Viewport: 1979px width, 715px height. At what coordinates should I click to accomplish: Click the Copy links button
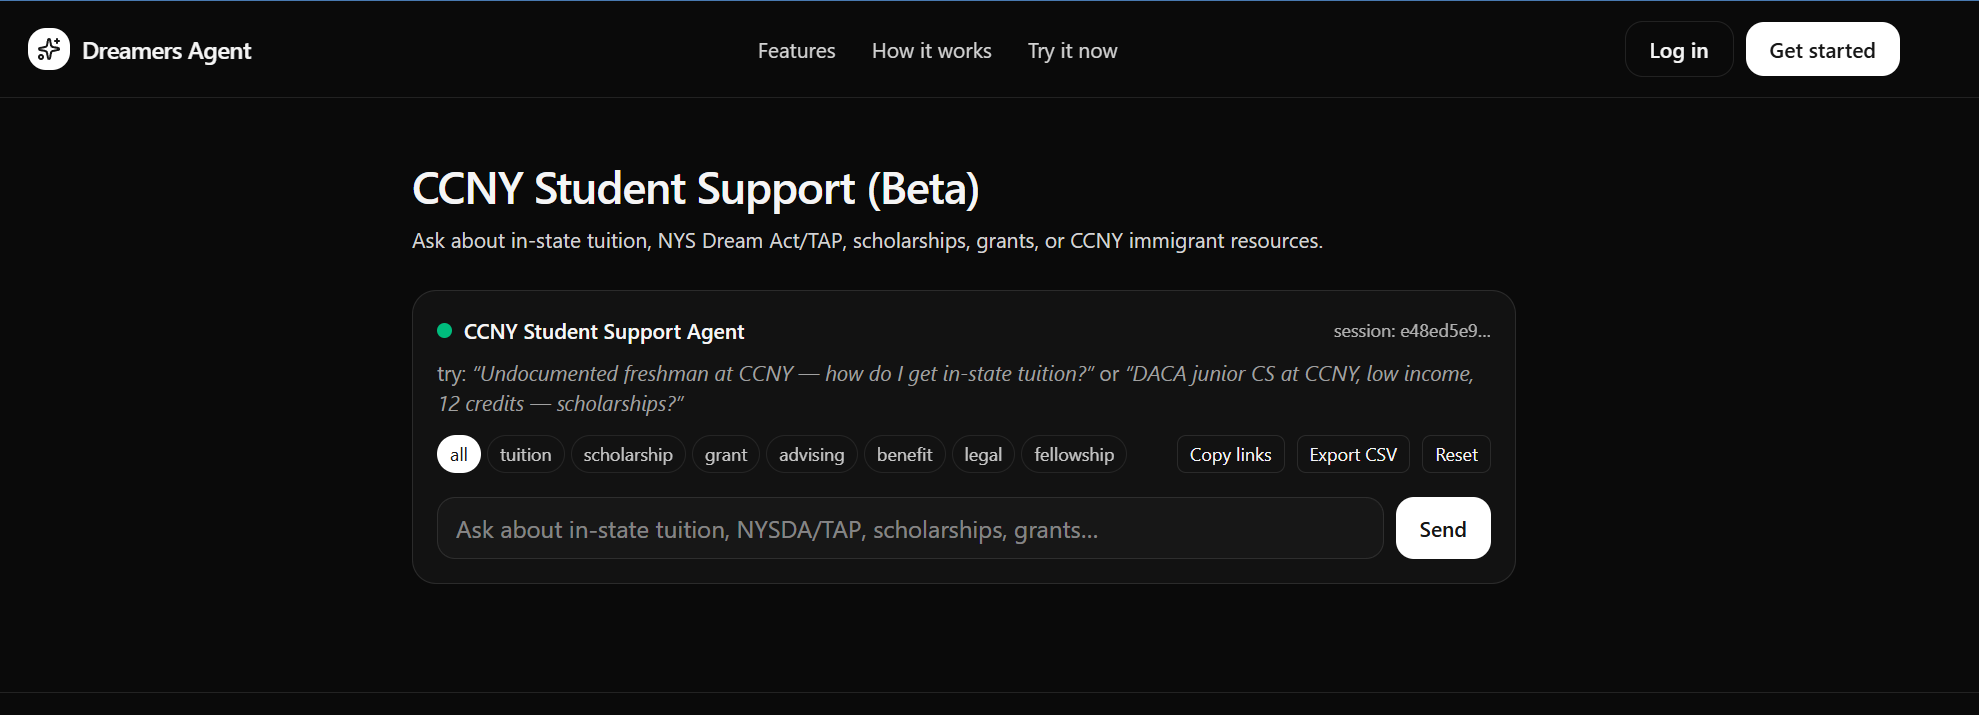coord(1230,454)
